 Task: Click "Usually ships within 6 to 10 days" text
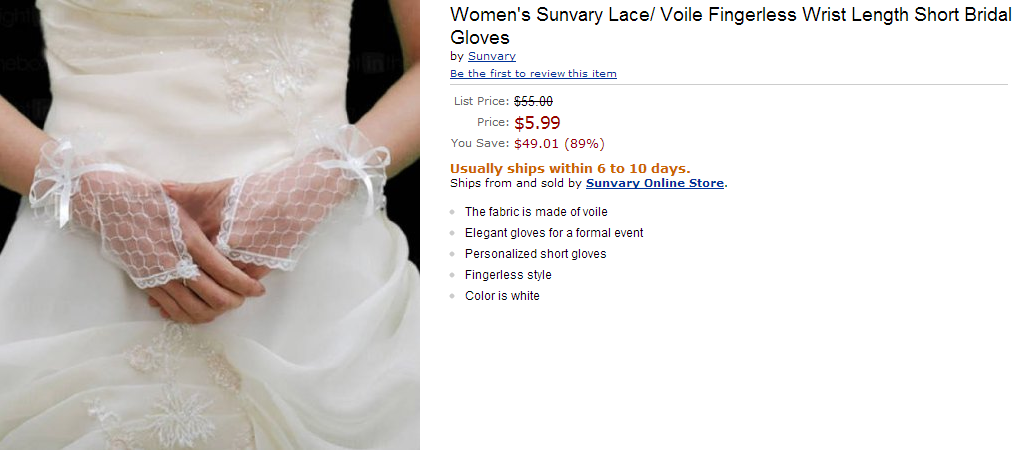(570, 168)
